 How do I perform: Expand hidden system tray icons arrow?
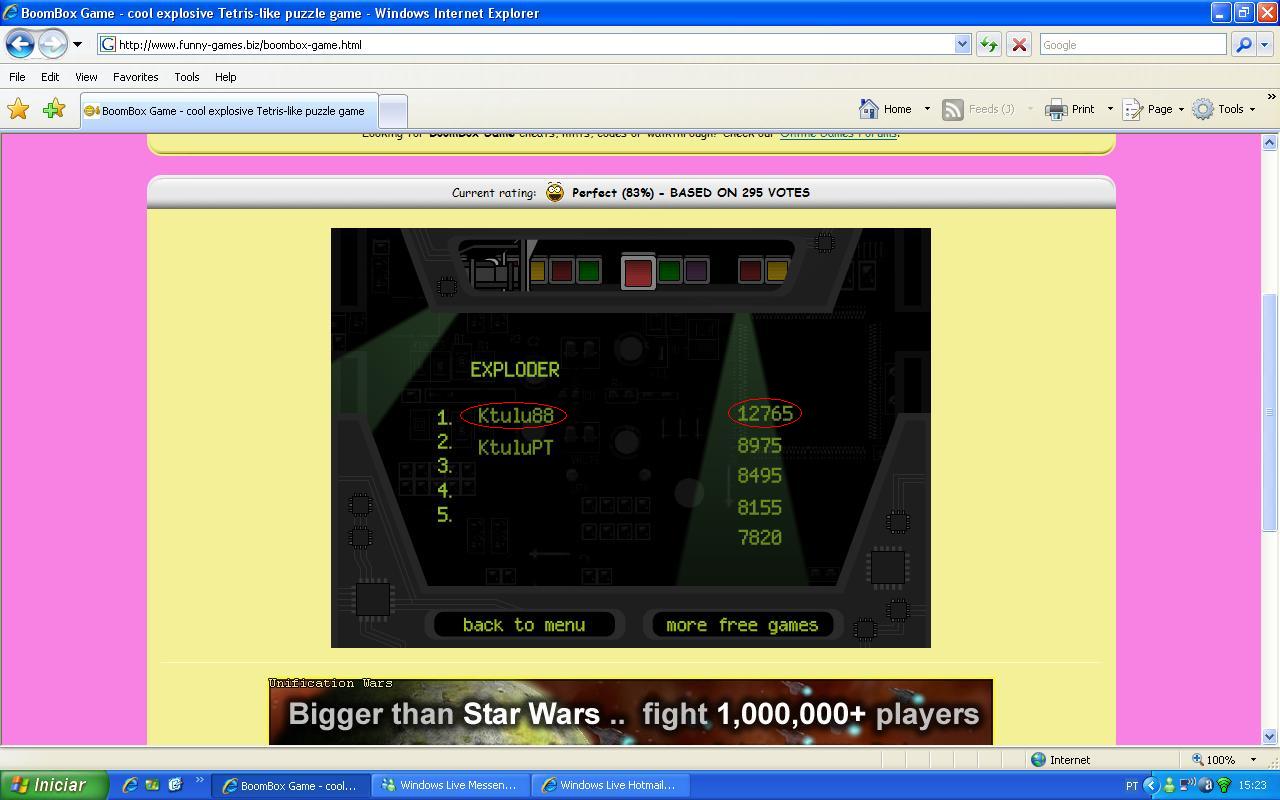pos(1150,785)
